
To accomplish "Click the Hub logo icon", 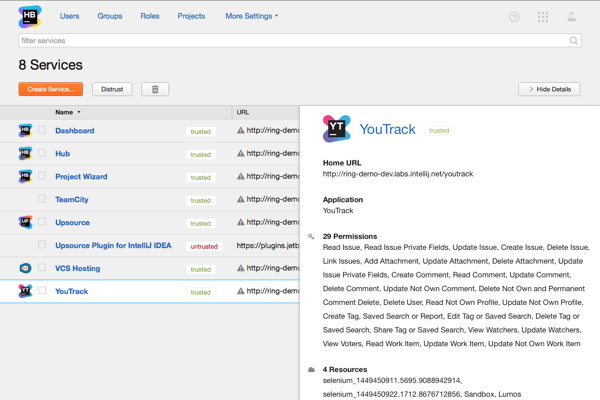I will [29, 16].
